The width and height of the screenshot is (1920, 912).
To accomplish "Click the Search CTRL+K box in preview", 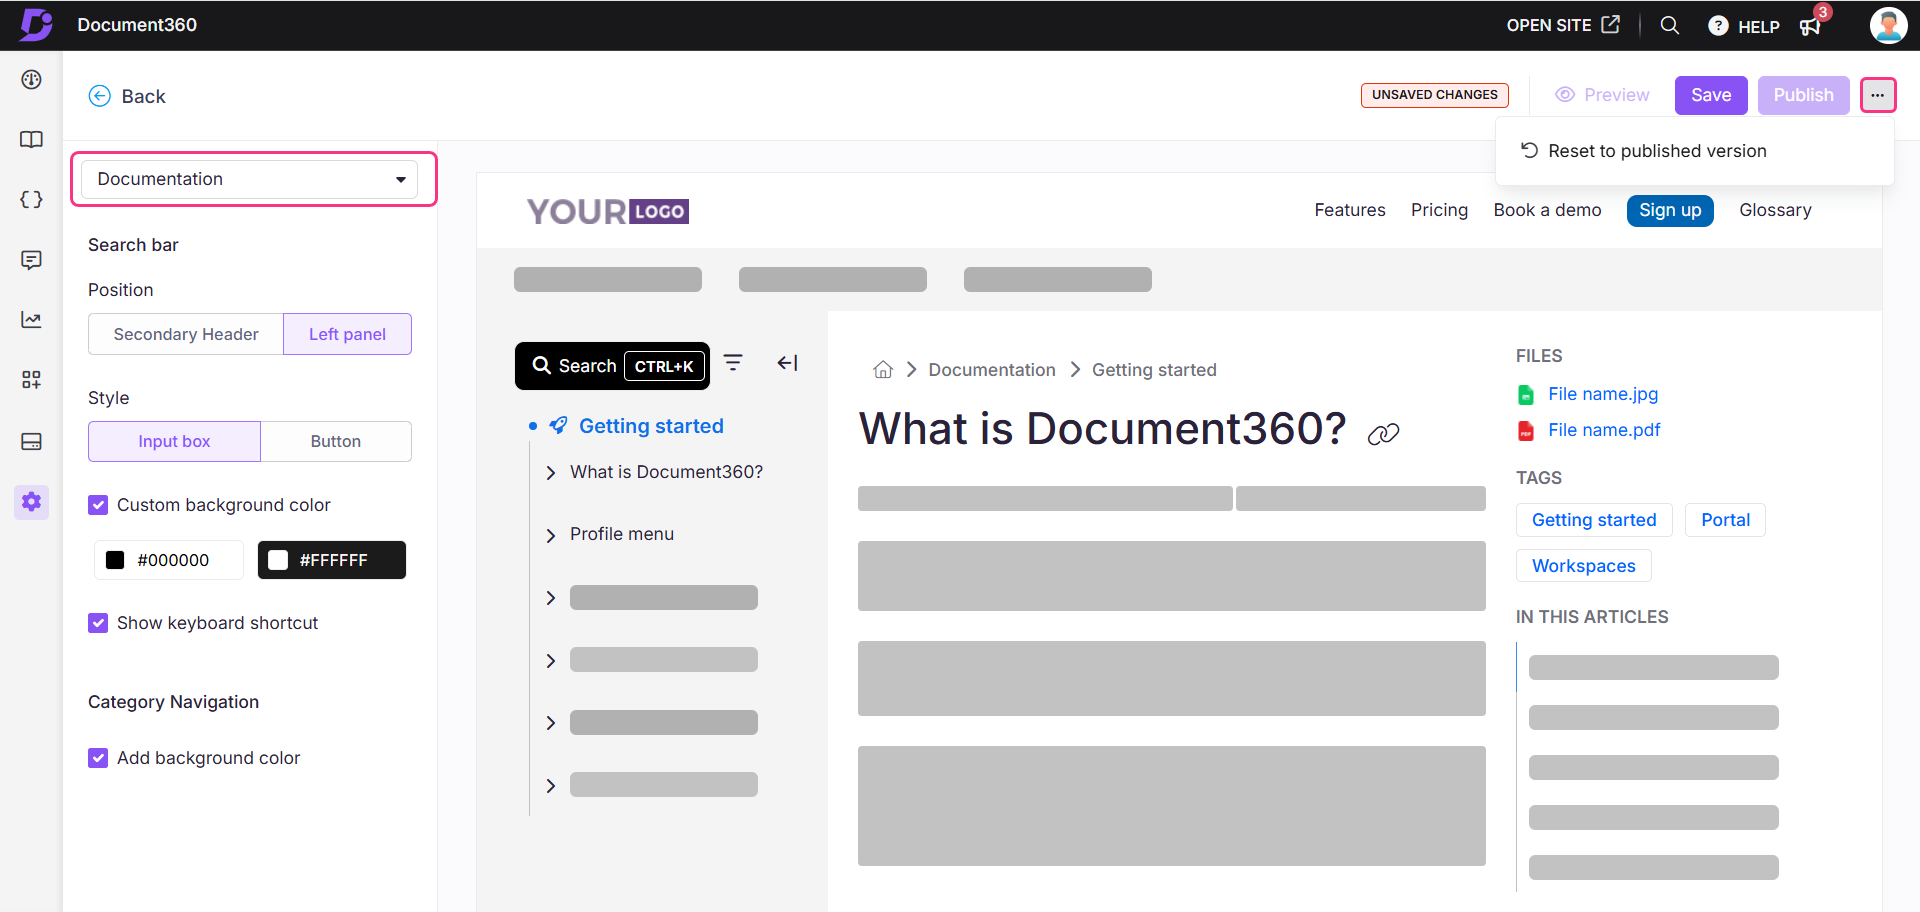I will click(612, 366).
